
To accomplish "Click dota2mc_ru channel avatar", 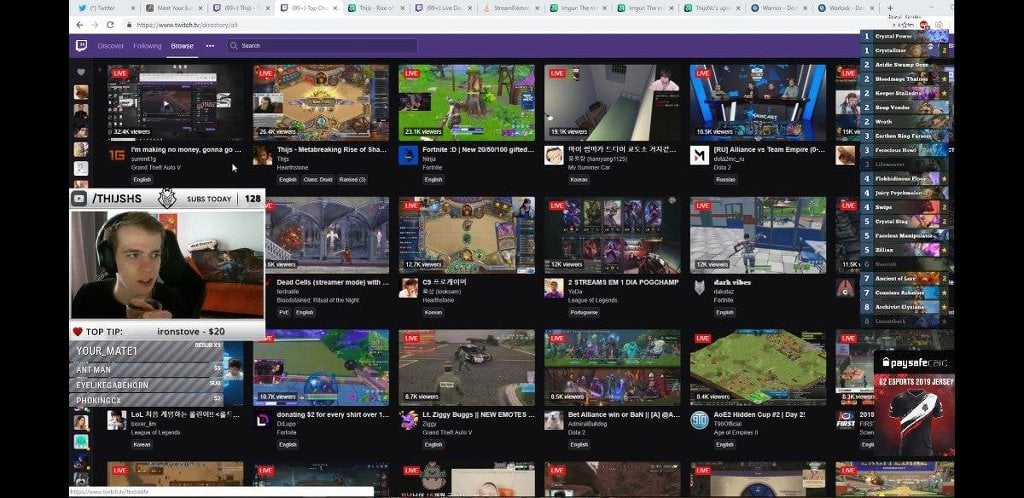I will (699, 155).
